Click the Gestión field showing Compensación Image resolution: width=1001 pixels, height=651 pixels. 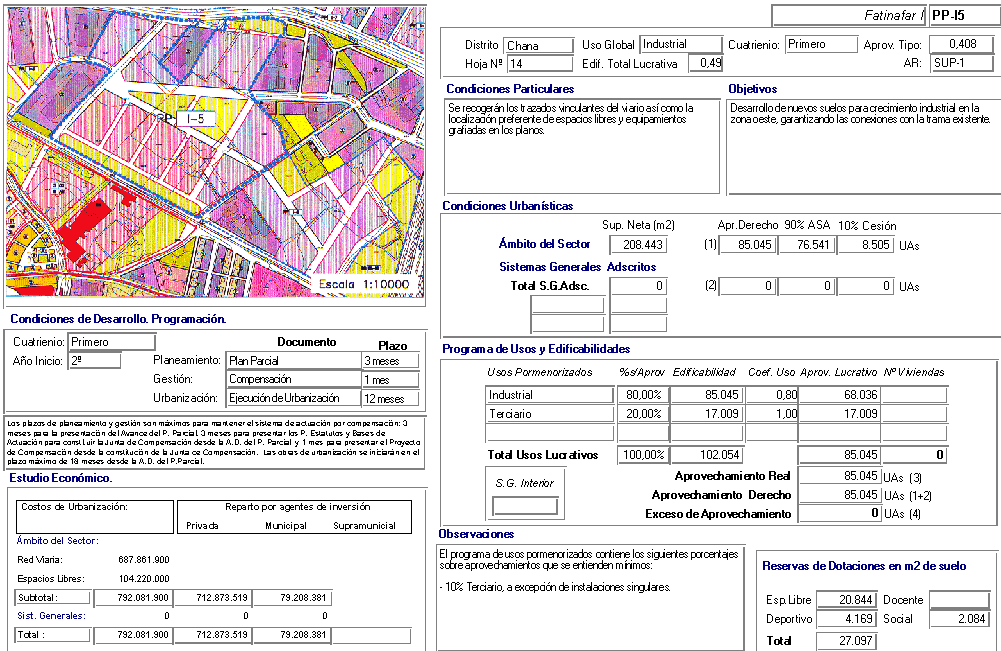coord(293,380)
